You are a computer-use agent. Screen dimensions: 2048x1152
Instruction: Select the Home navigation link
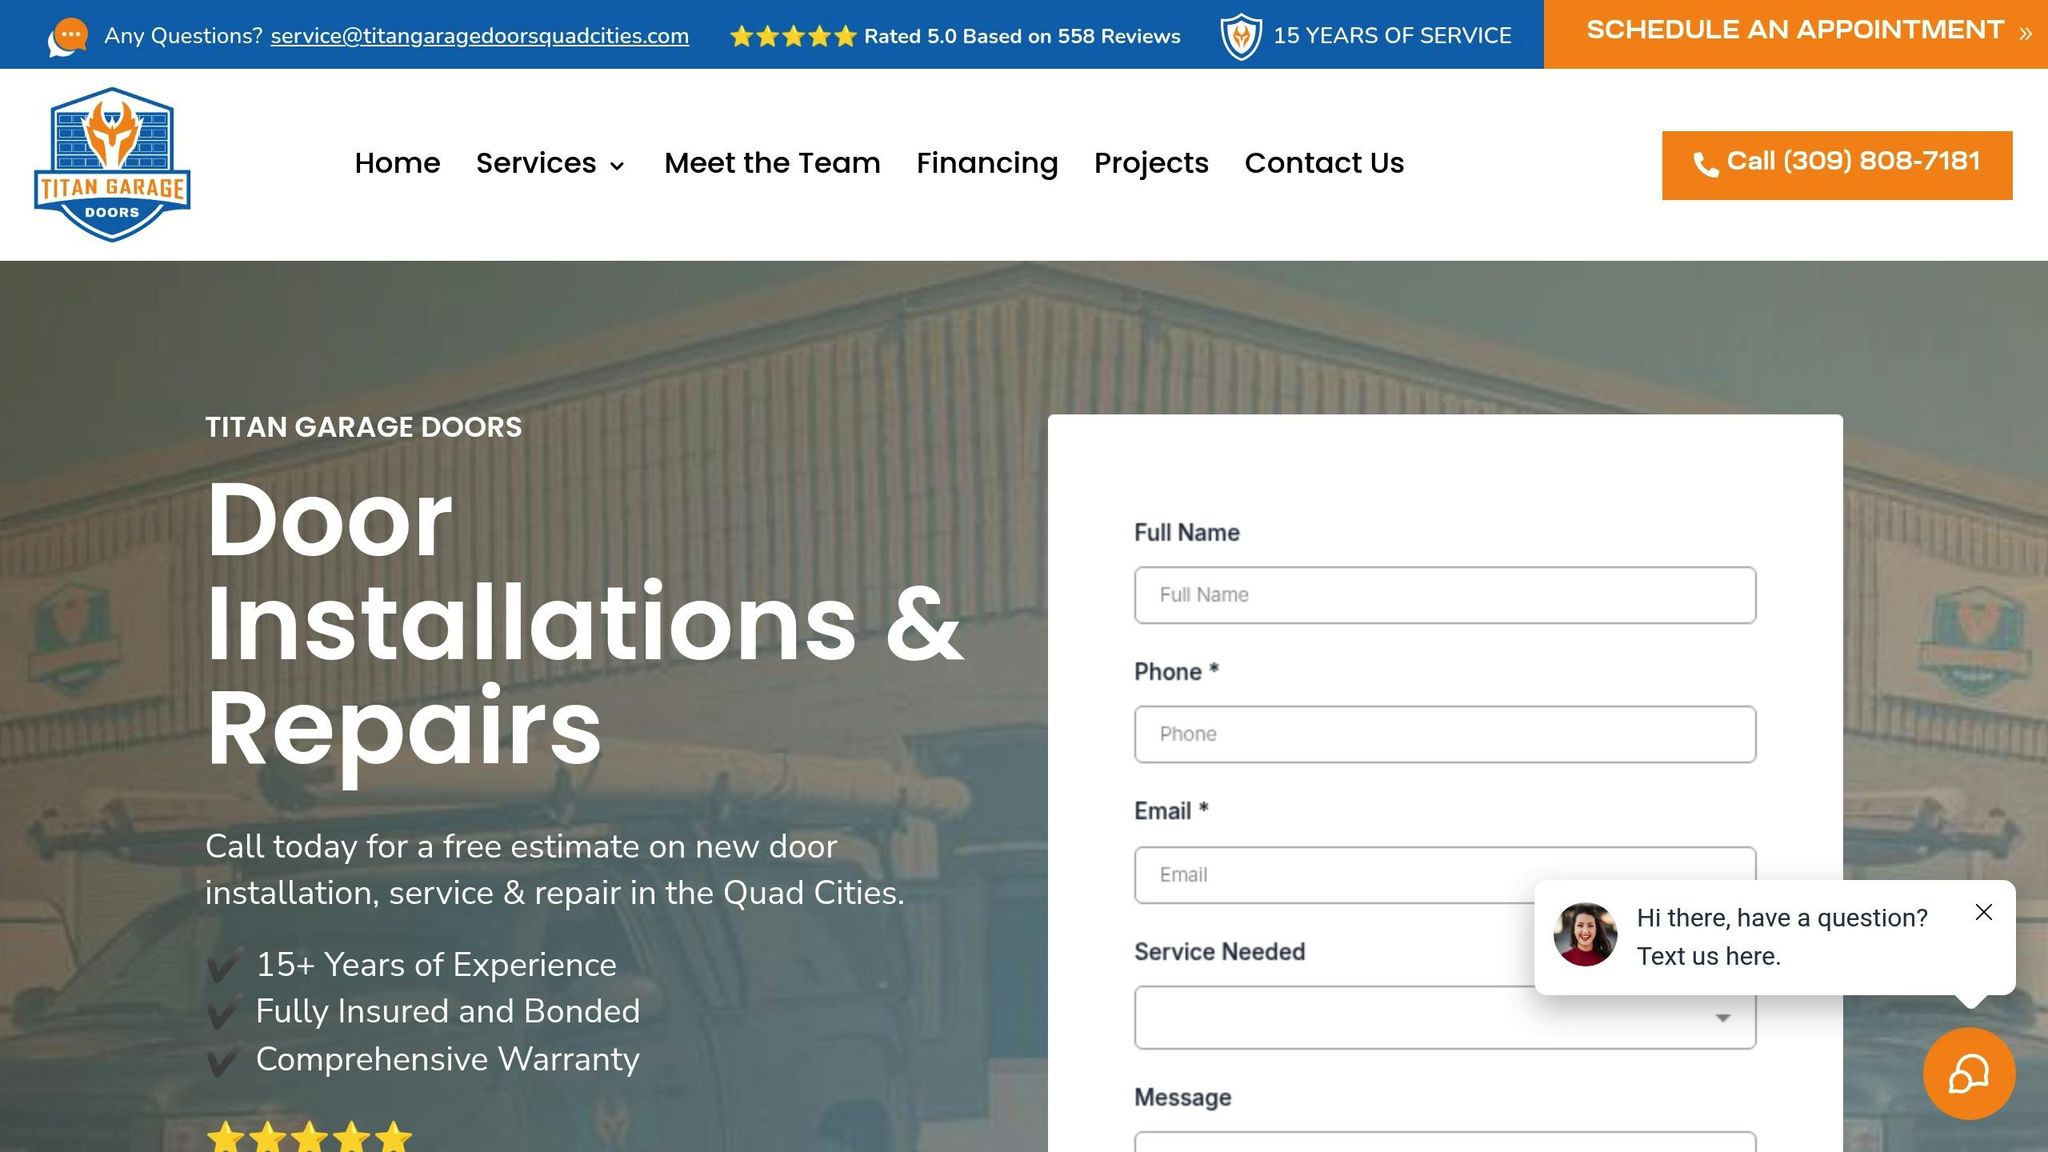pyautogui.click(x=397, y=163)
